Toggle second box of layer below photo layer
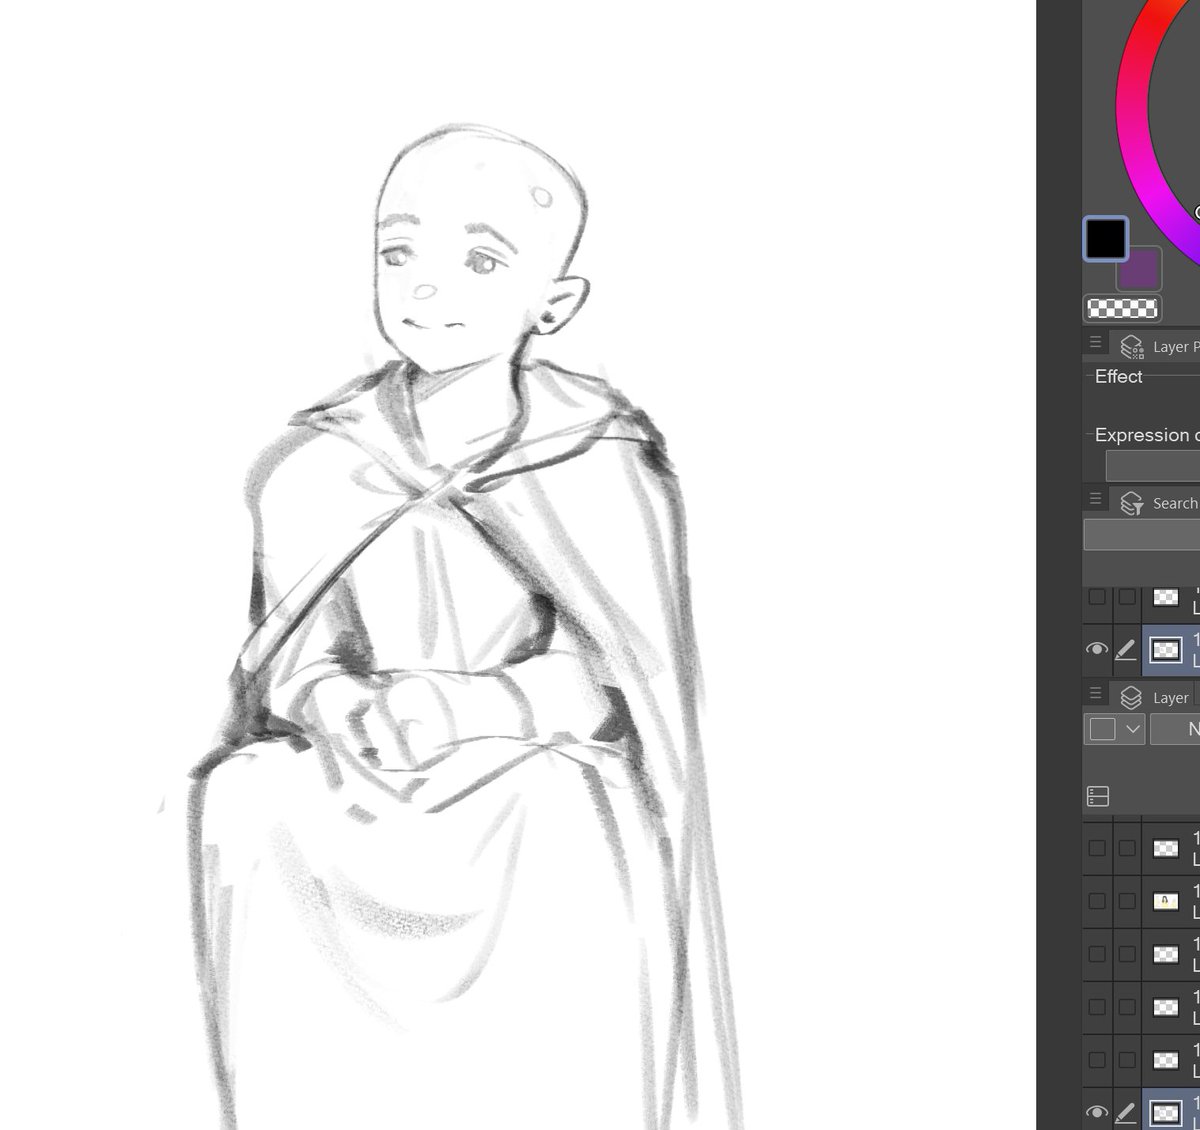1200x1130 pixels. [x=1127, y=954]
